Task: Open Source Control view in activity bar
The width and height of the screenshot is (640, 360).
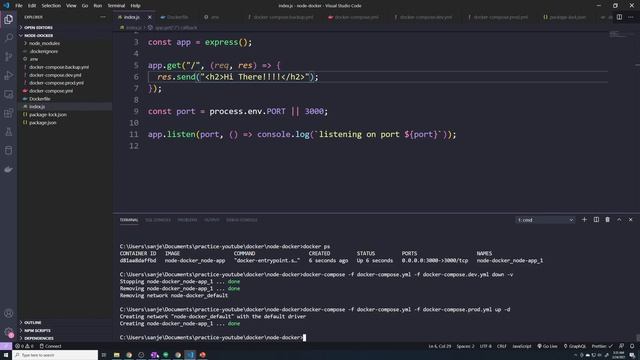Action: [x=8, y=56]
